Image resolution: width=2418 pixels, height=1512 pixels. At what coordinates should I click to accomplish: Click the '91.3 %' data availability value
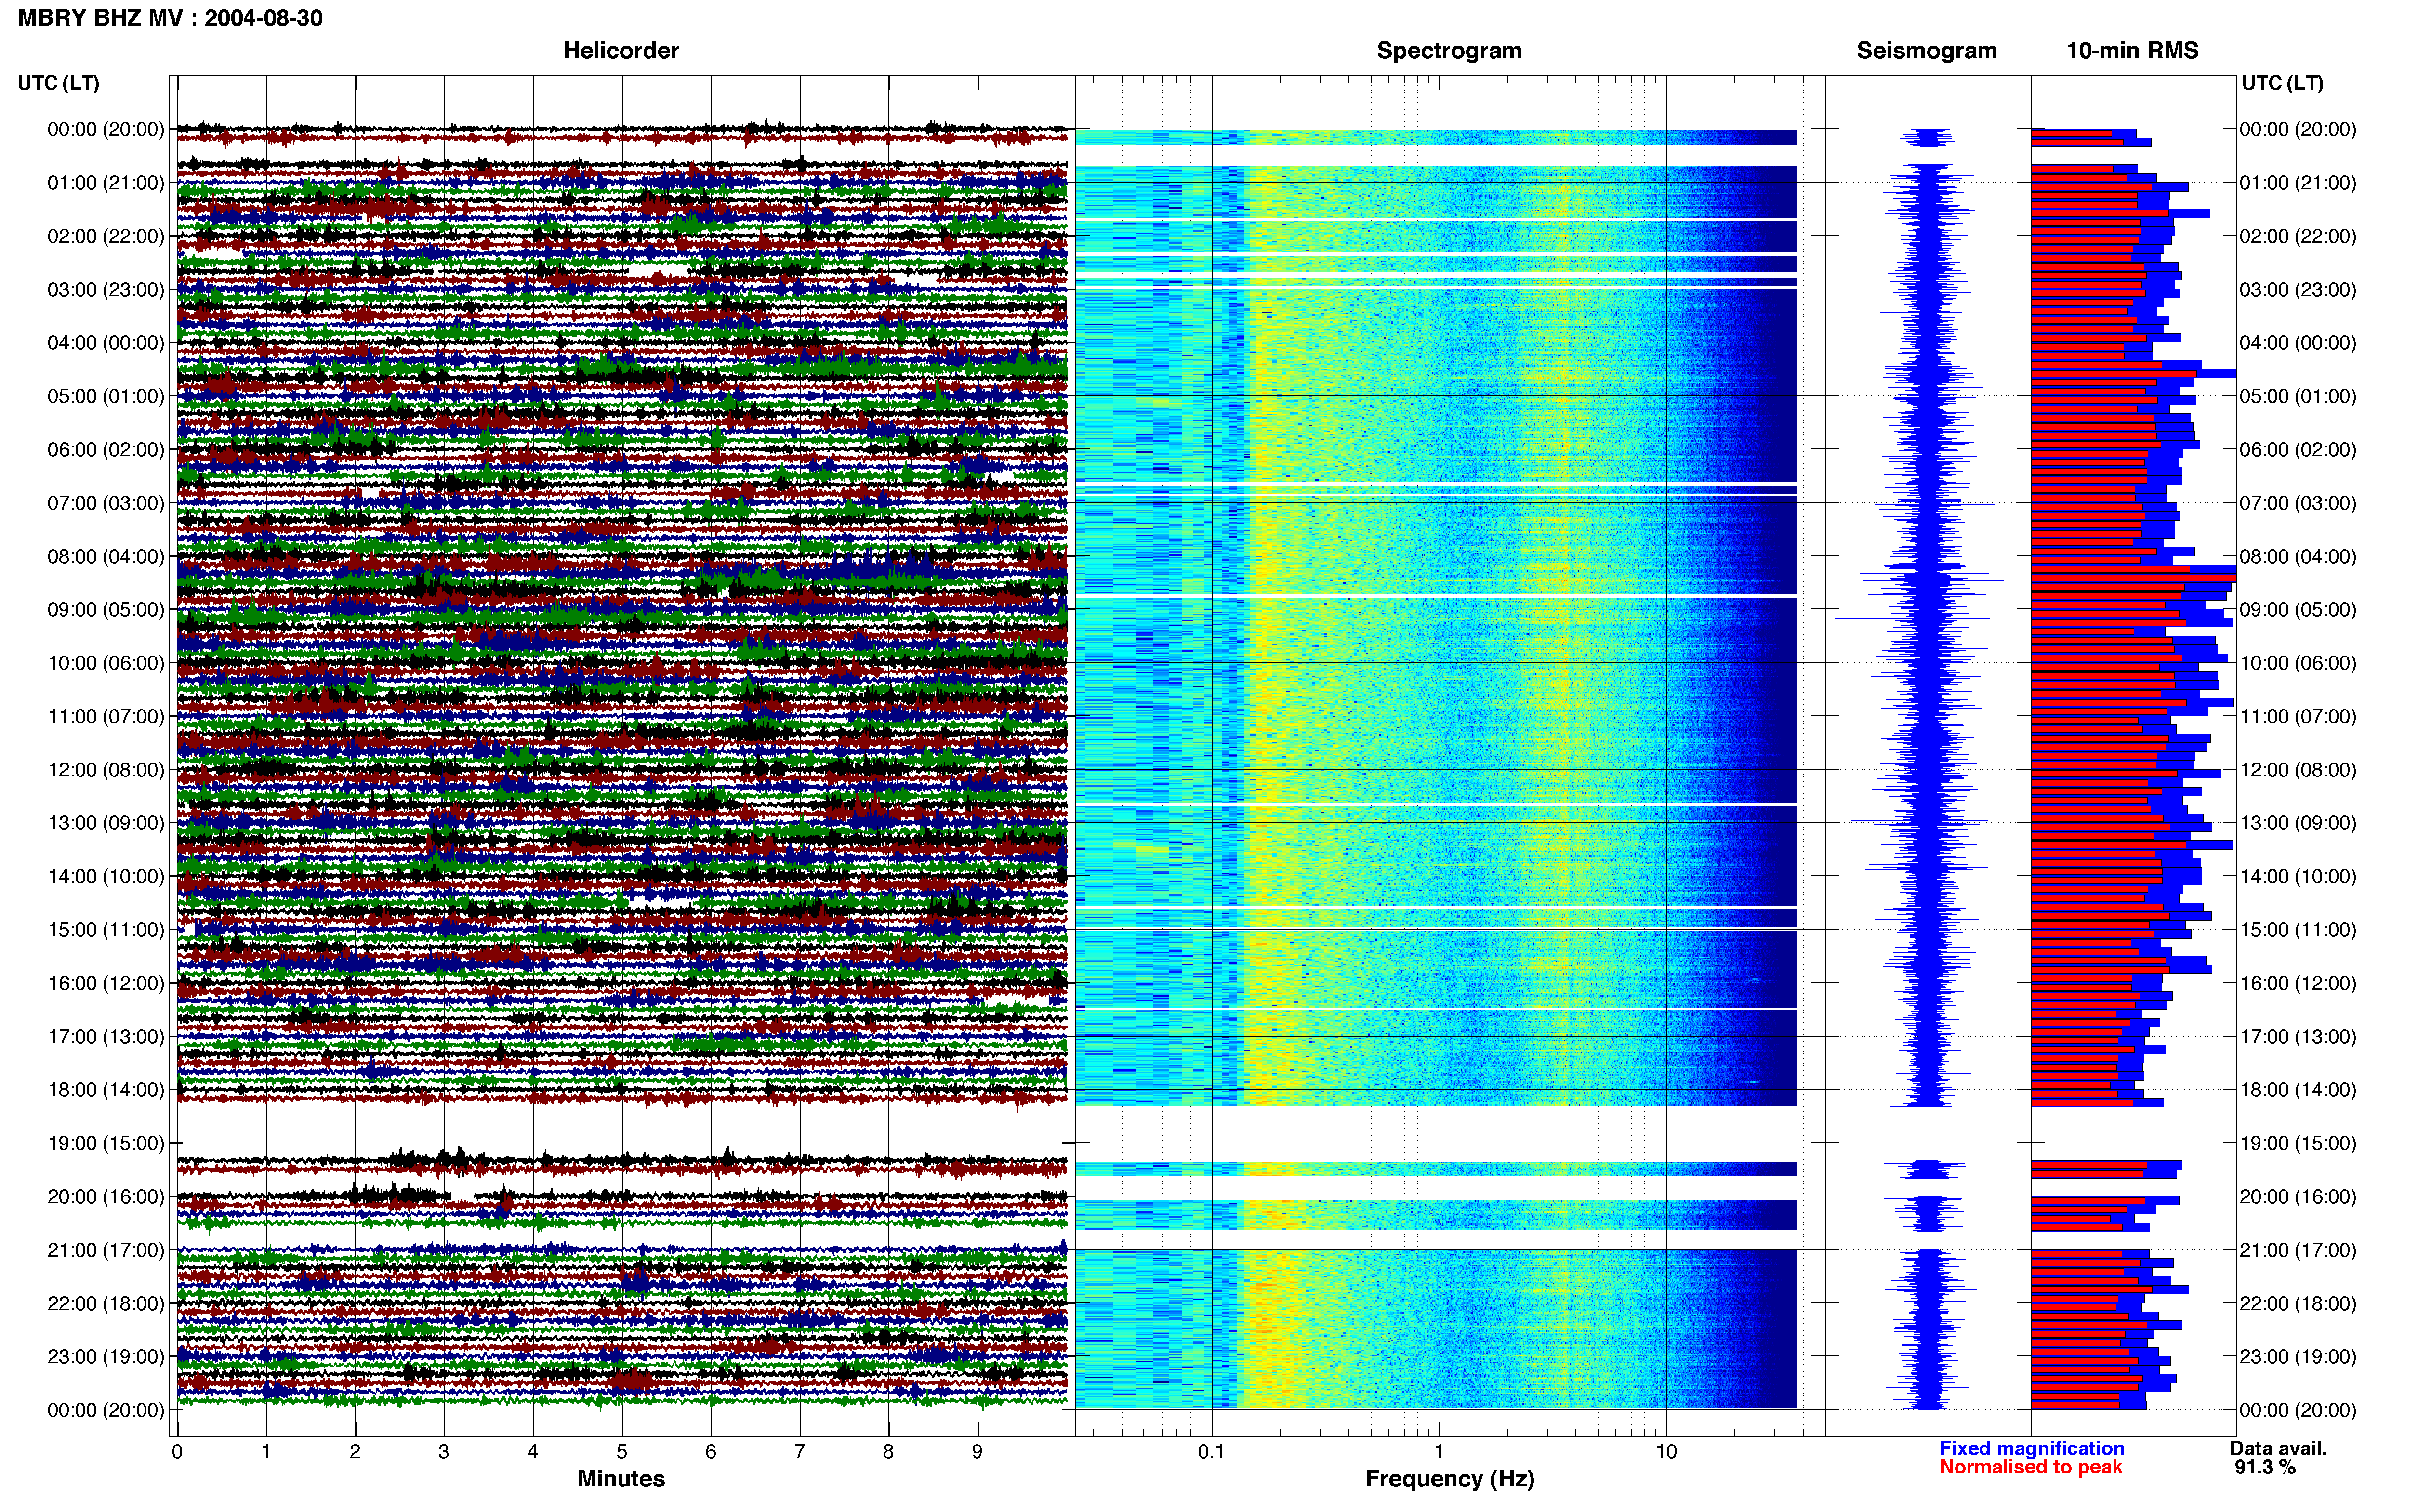[x=2265, y=1467]
